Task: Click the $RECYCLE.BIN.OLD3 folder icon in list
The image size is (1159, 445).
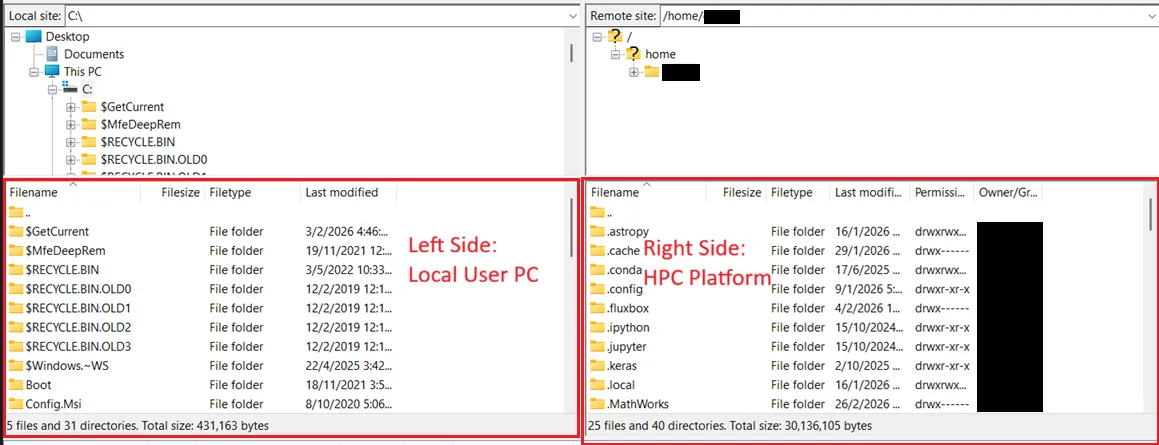Action: (x=16, y=347)
